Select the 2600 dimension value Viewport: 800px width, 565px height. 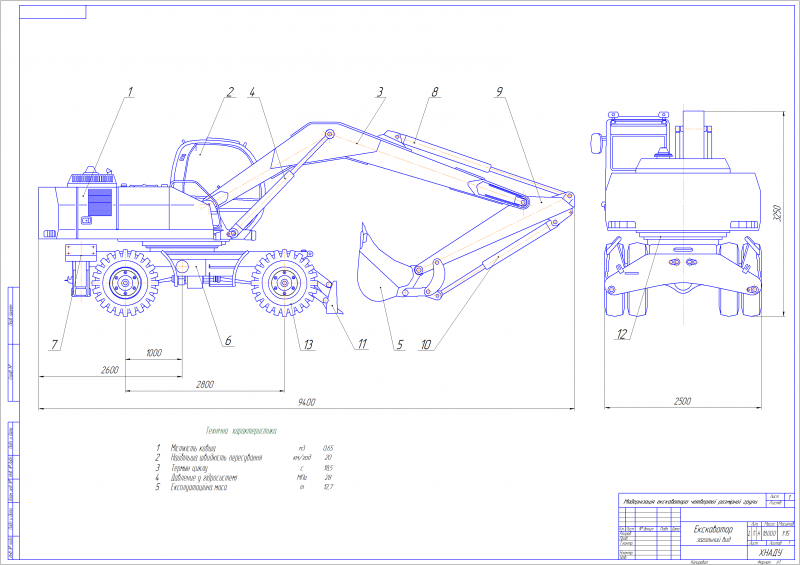coord(110,370)
